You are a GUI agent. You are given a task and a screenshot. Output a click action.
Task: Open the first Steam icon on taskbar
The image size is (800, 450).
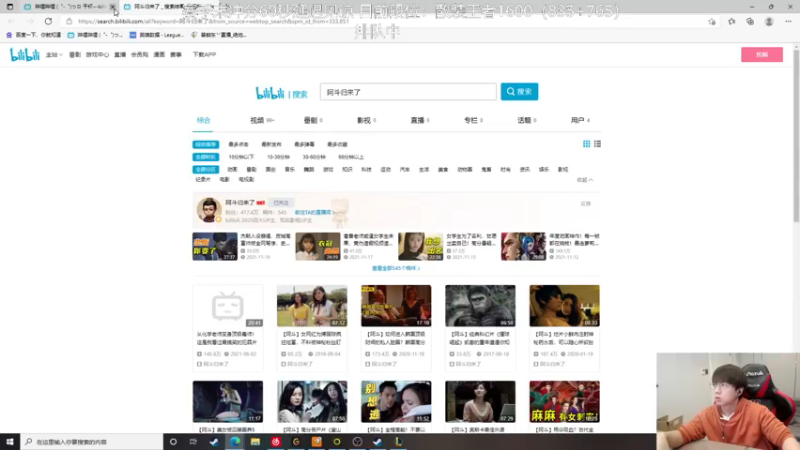(x=214, y=441)
